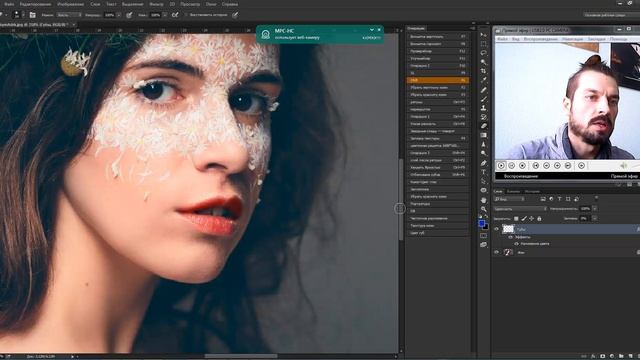Select the Rectangular Marquee tool

tap(484, 44)
